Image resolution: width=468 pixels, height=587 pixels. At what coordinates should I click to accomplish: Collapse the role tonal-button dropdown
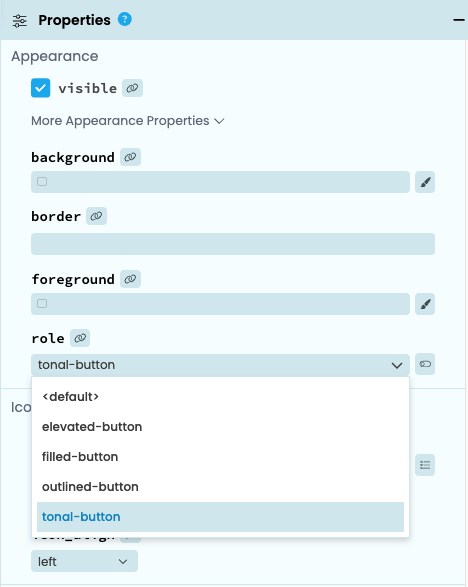pos(220,365)
